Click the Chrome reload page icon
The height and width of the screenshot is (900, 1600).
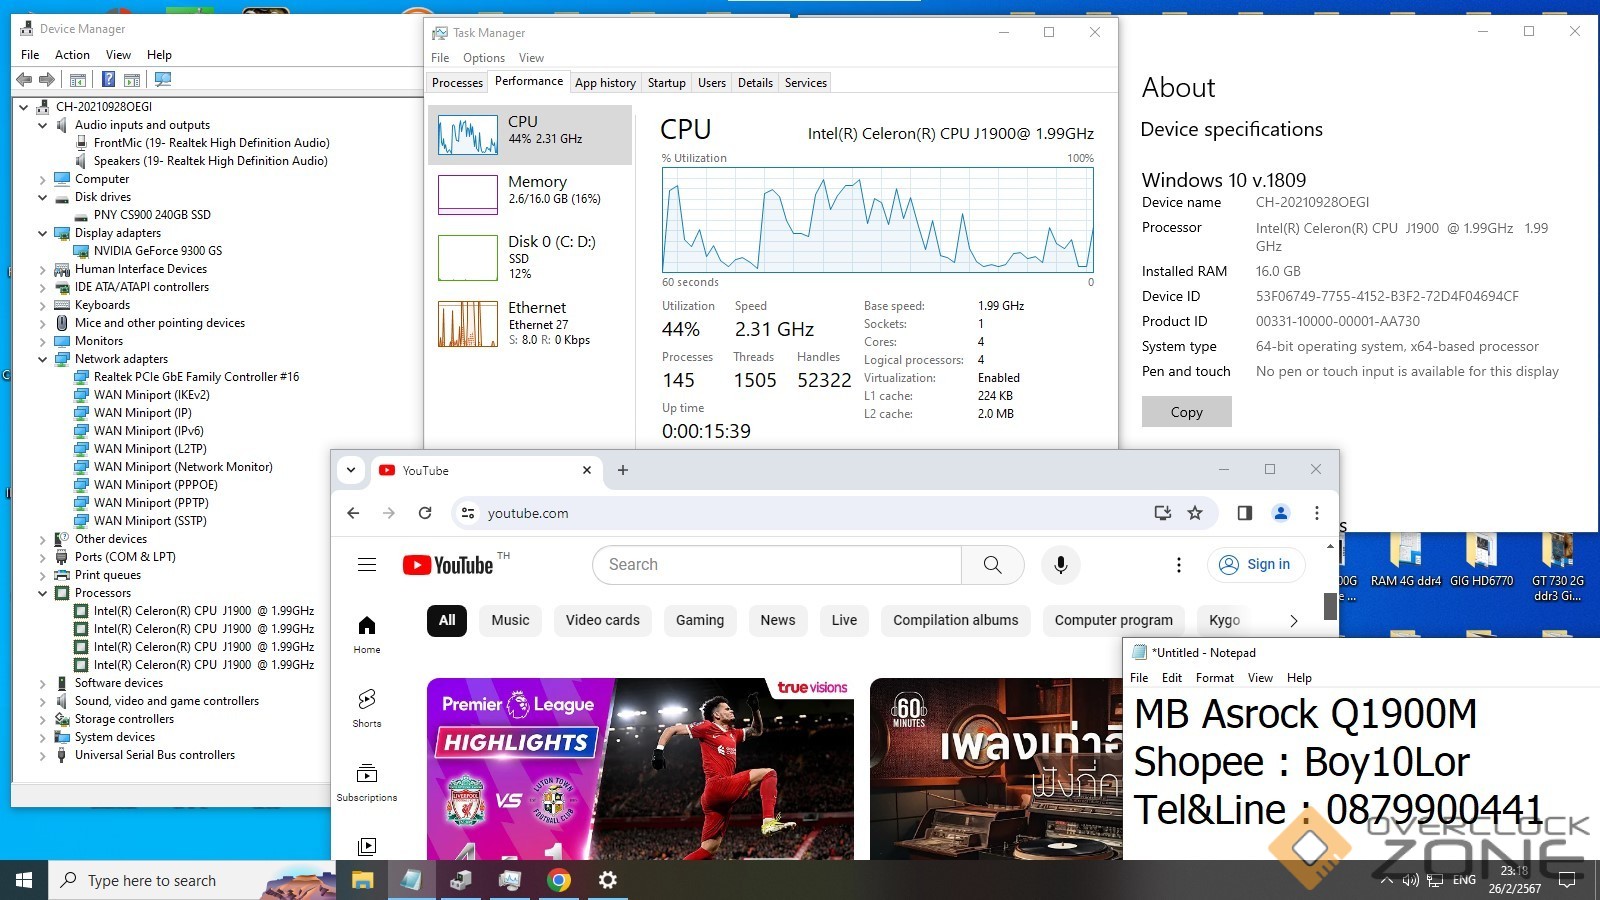pos(425,513)
